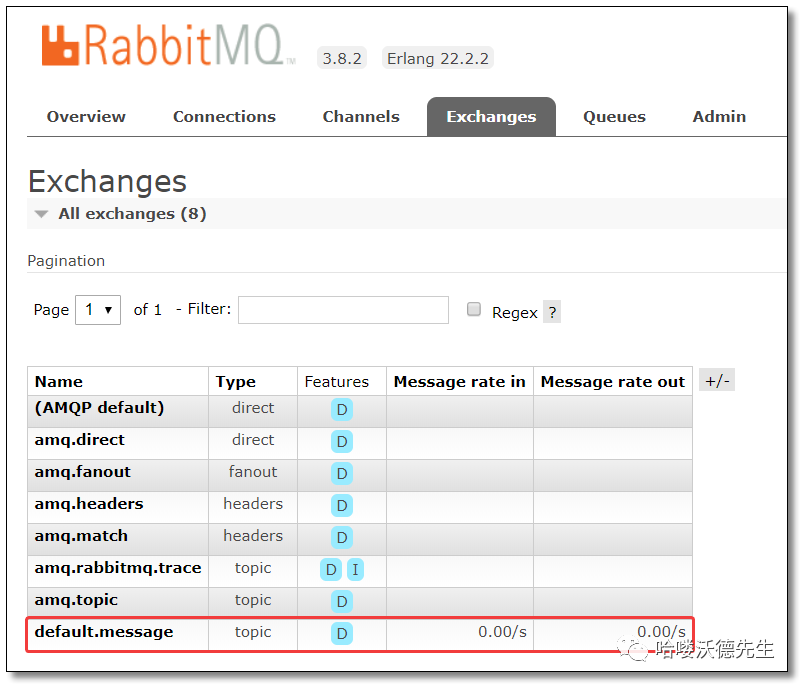Click the version 3.8.2 label
Screen dimensions: 800x684
(x=342, y=58)
